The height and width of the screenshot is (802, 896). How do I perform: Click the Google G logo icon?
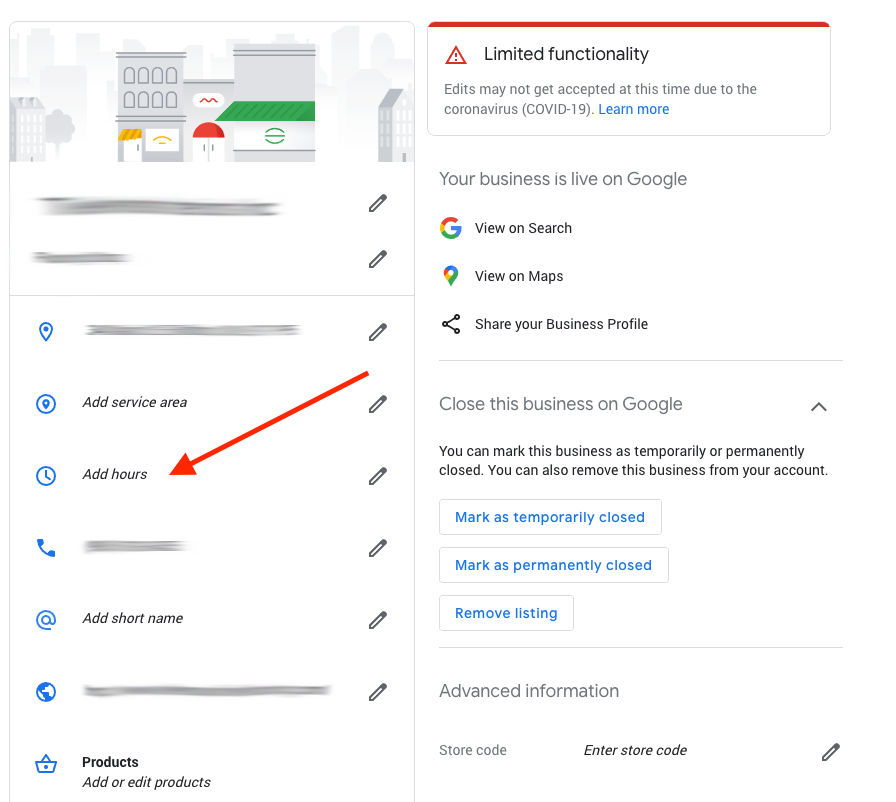451,228
